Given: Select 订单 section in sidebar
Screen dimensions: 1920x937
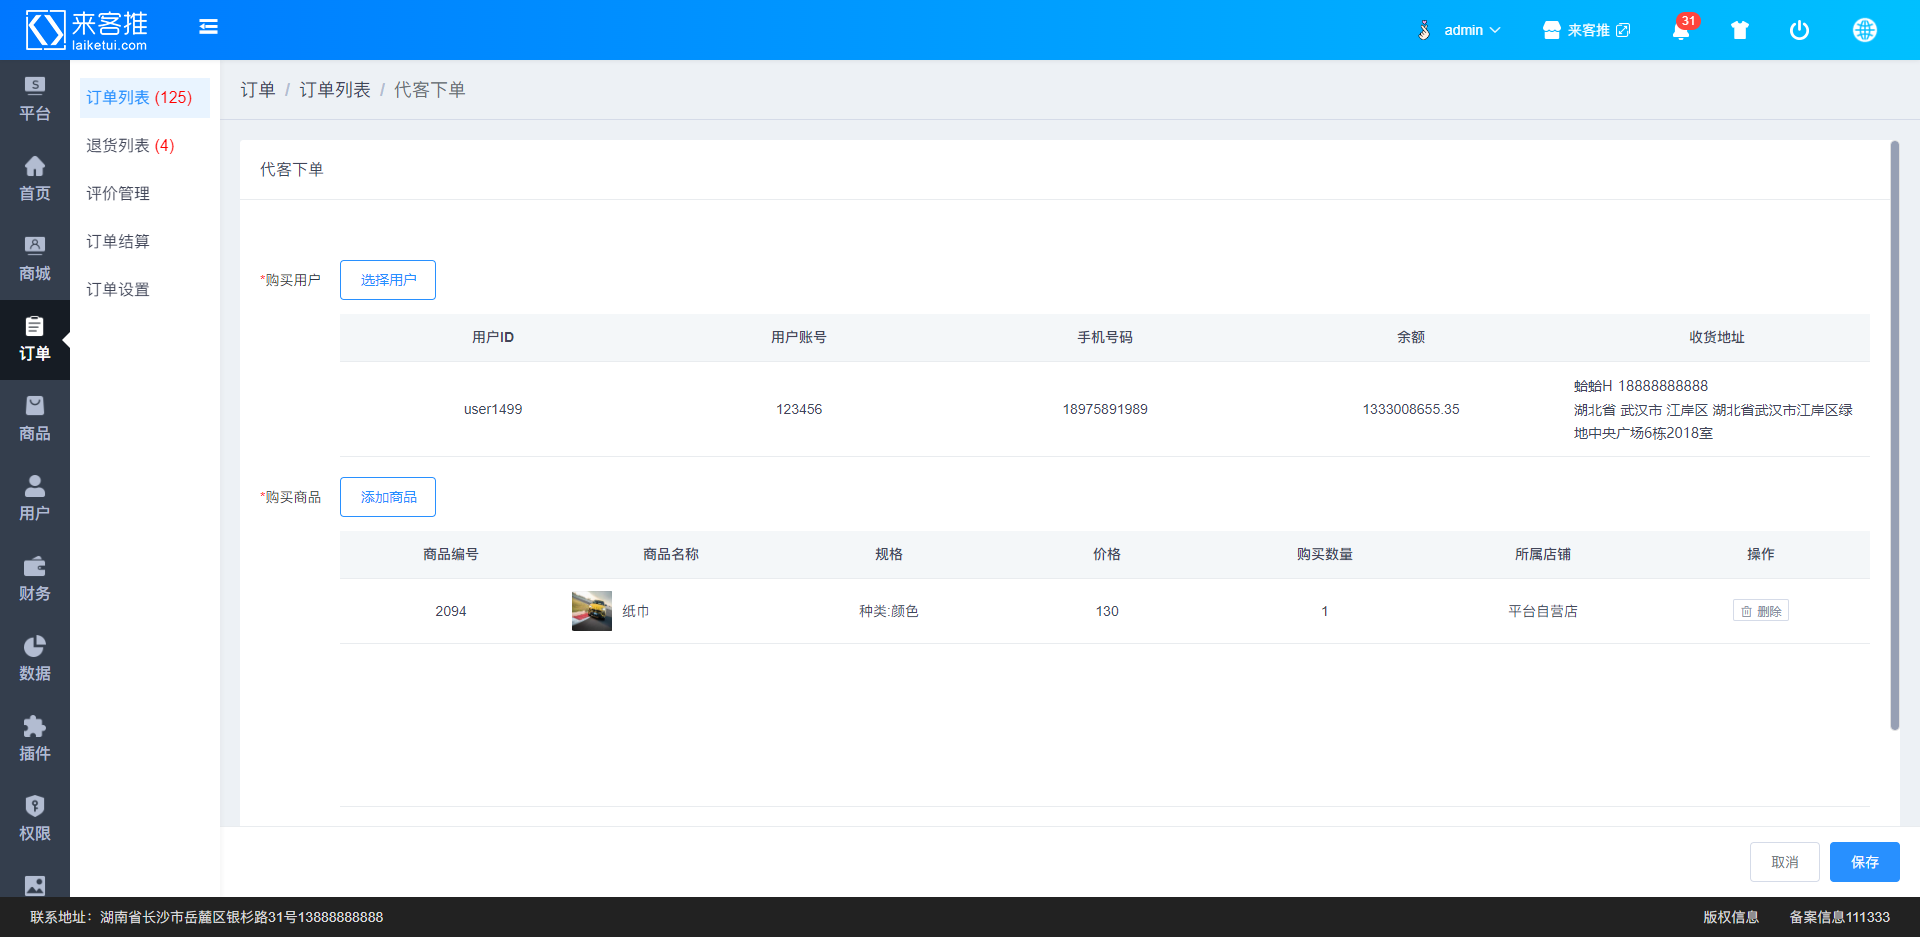Looking at the screenshot, I should [35, 340].
